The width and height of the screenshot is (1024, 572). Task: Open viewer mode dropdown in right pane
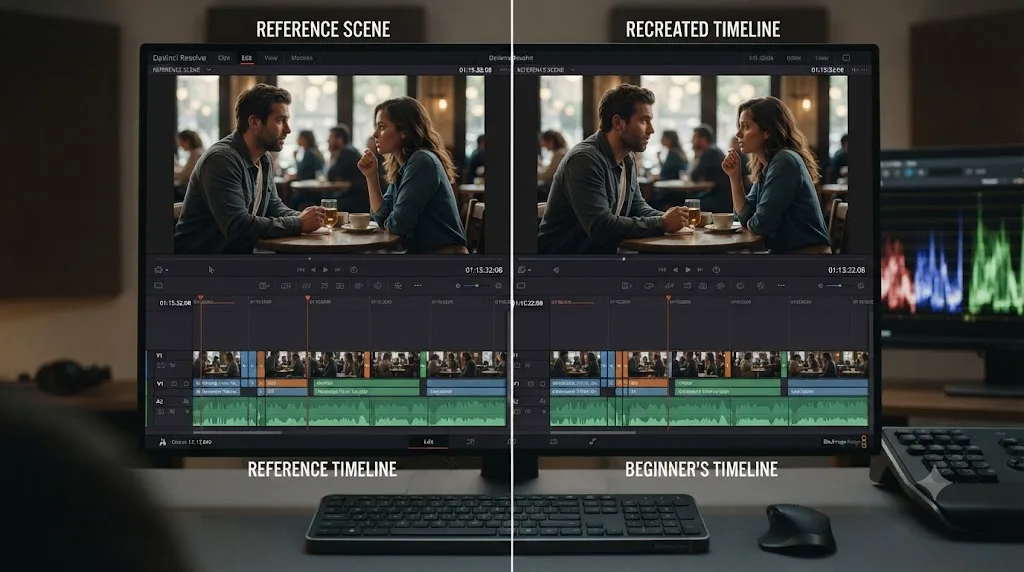[524, 270]
